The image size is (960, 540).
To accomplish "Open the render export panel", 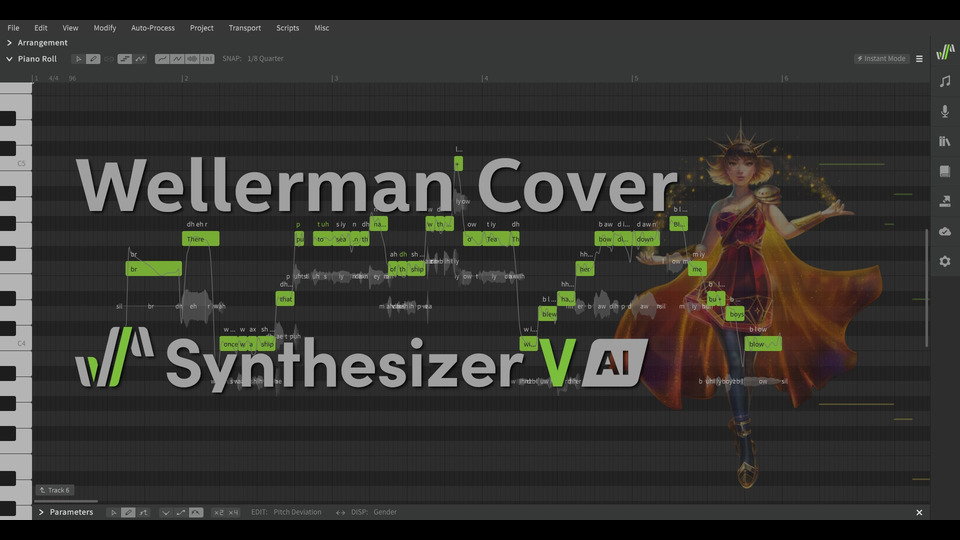I will click(x=945, y=201).
